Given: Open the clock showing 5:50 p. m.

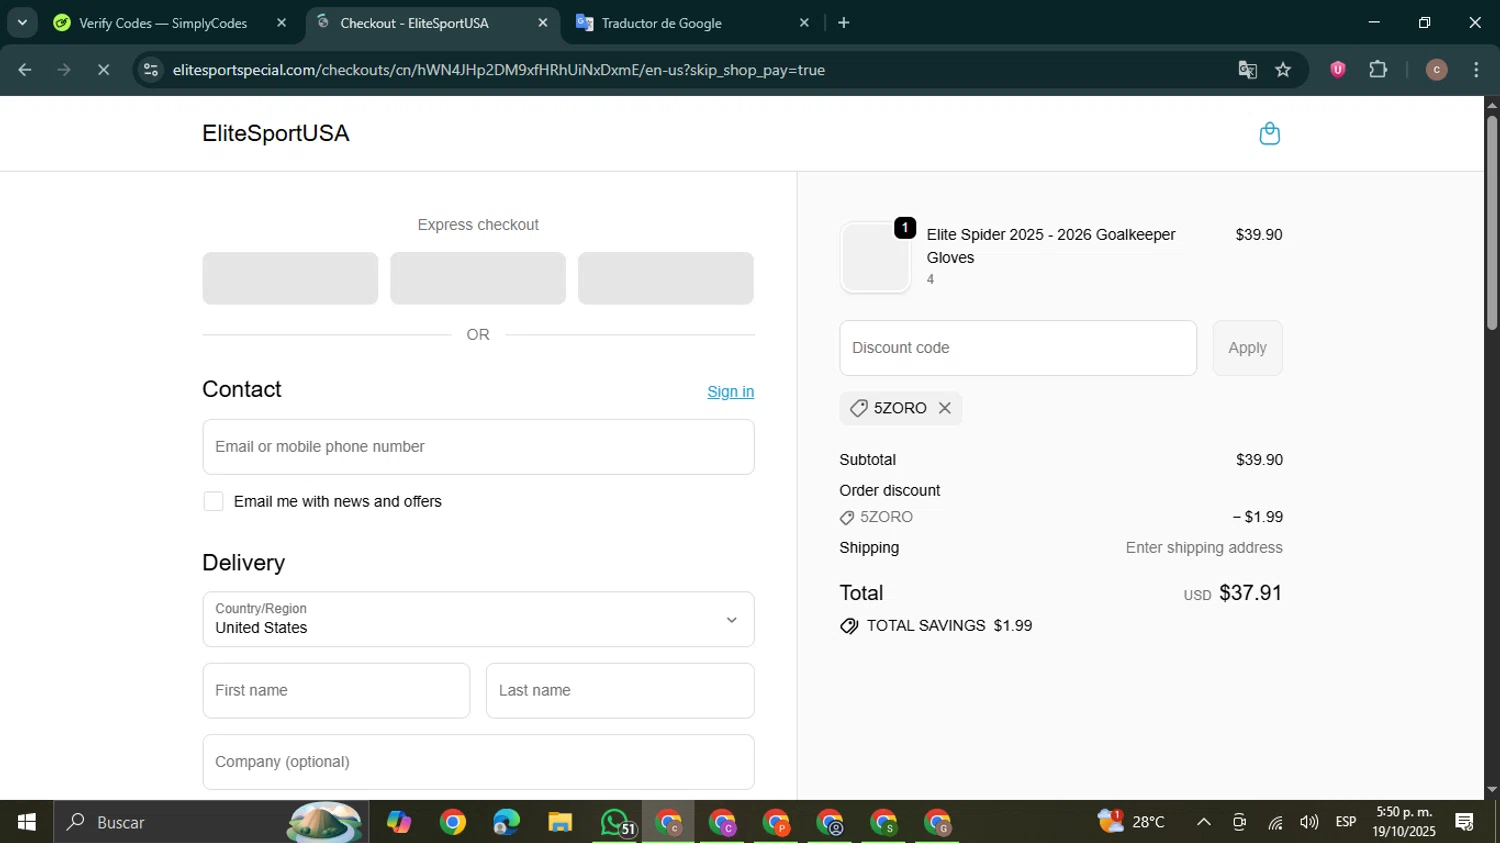Looking at the screenshot, I should [1404, 822].
